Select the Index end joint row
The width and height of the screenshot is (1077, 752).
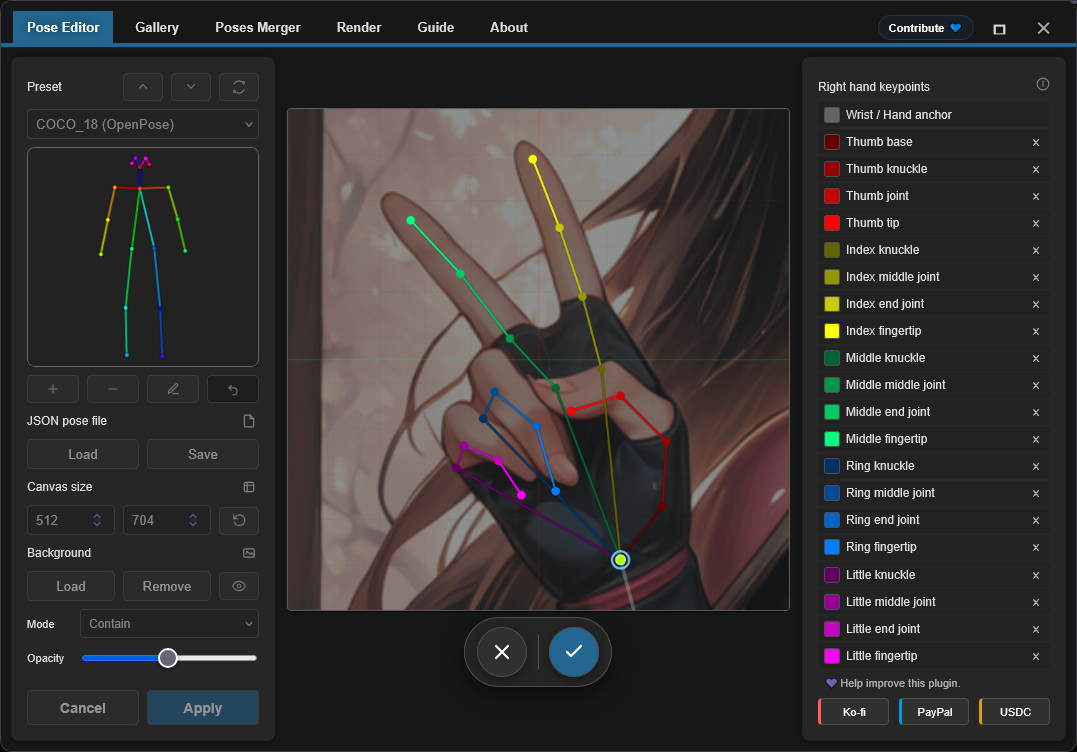click(x=934, y=304)
